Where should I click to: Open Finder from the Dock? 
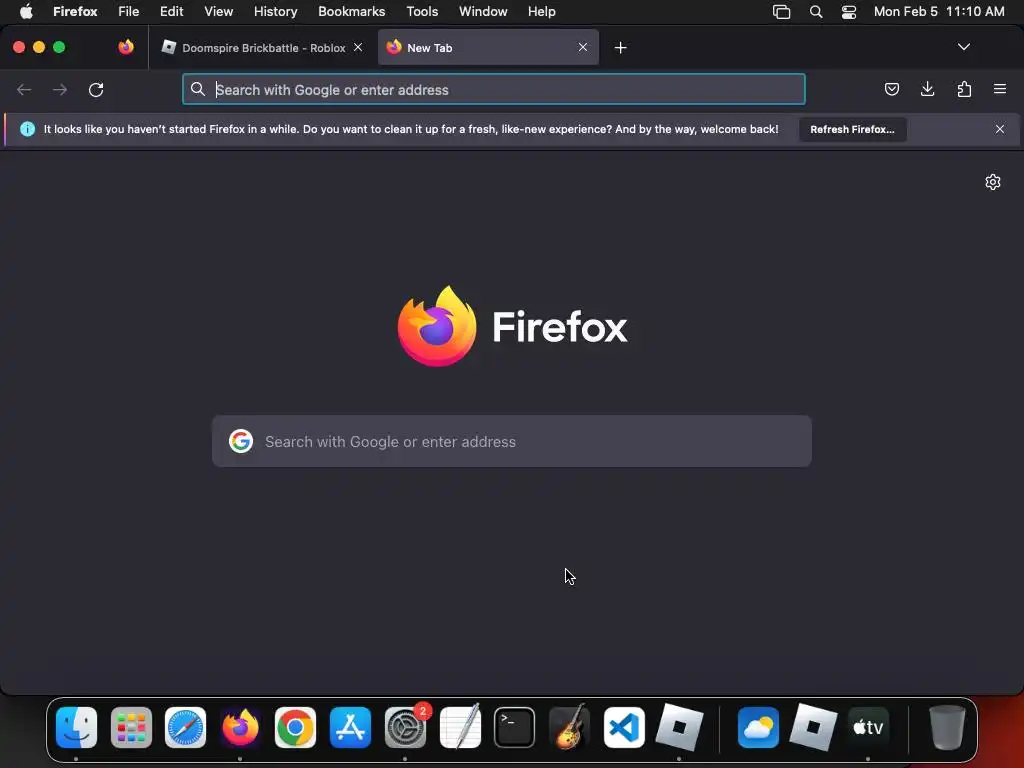point(76,727)
